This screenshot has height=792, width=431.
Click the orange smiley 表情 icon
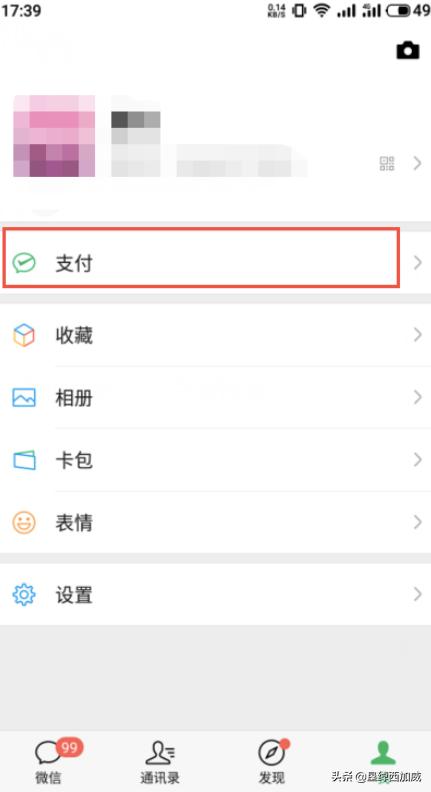[x=24, y=522]
